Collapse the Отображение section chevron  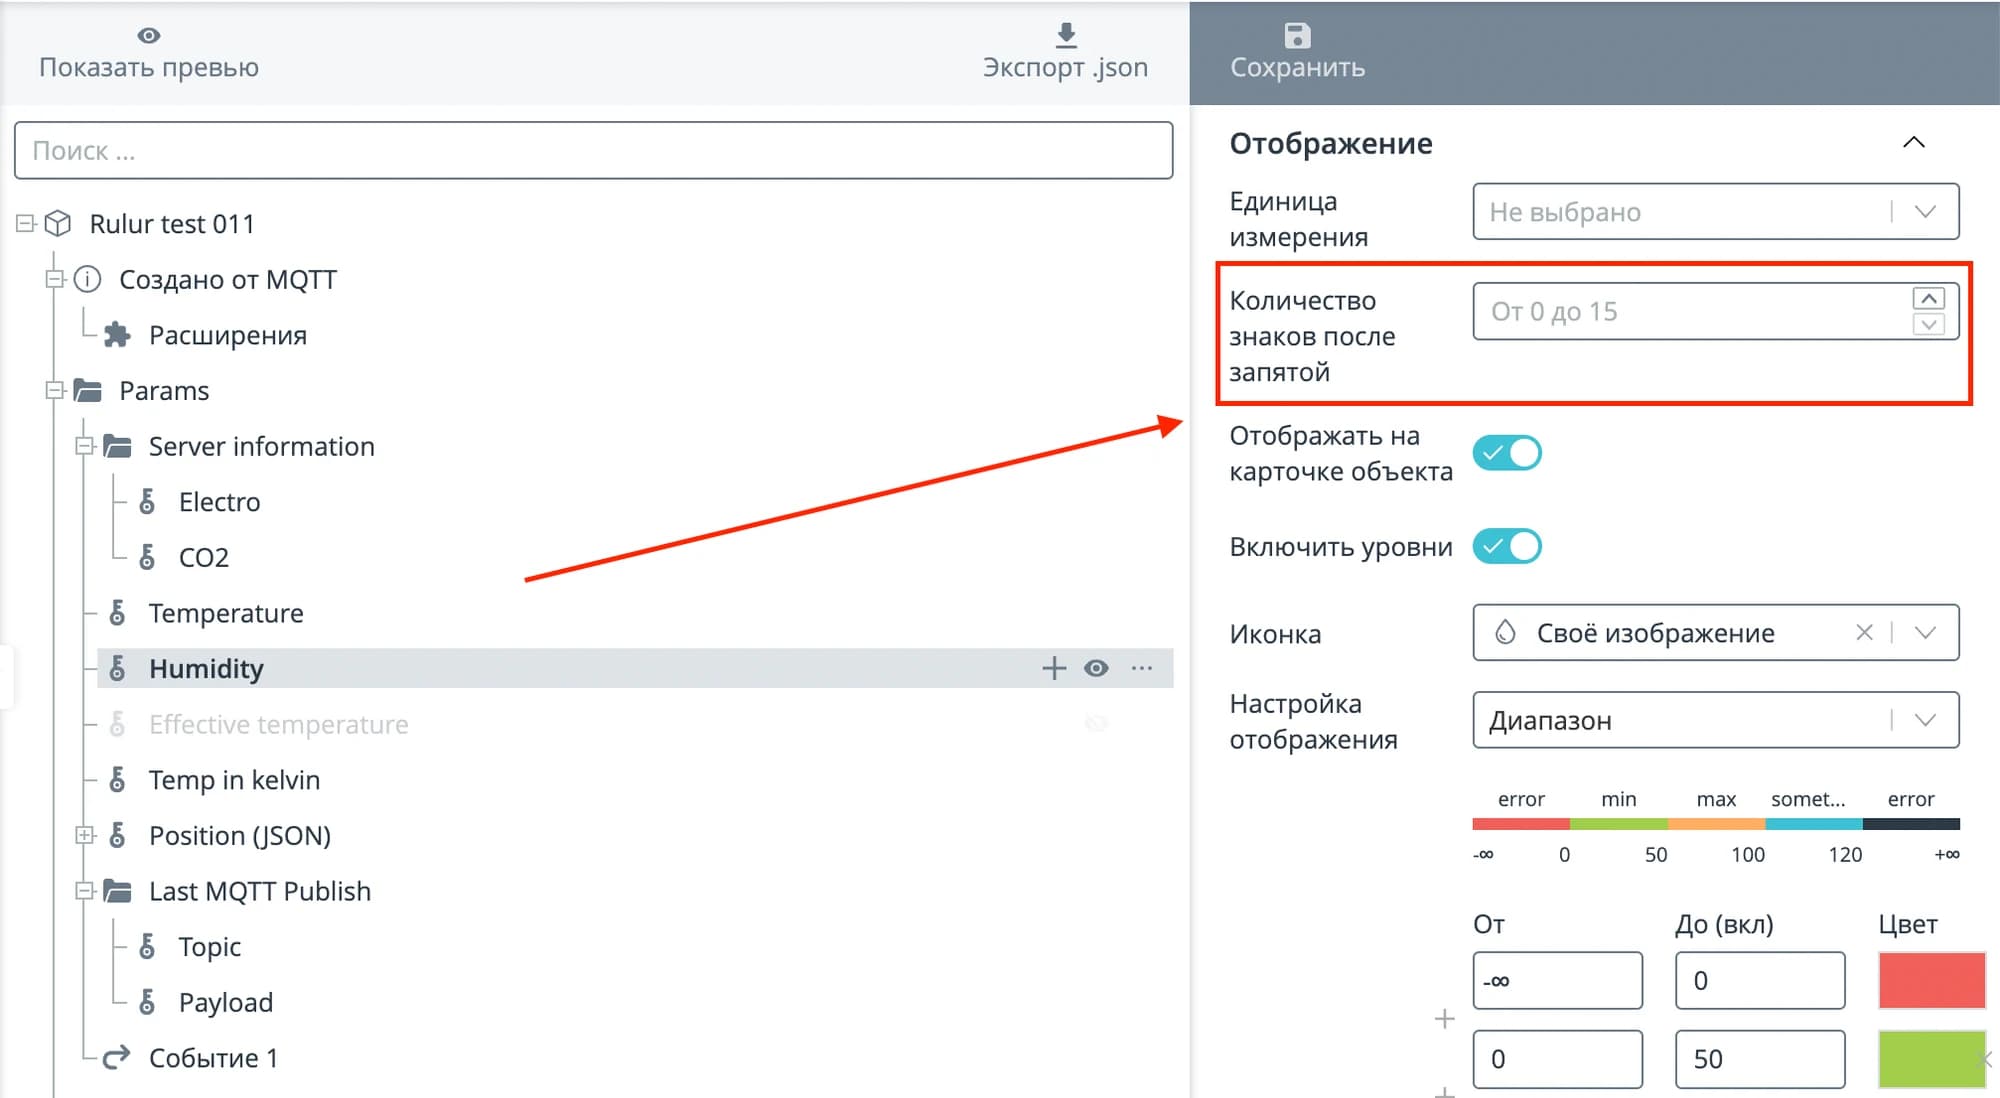click(1913, 143)
